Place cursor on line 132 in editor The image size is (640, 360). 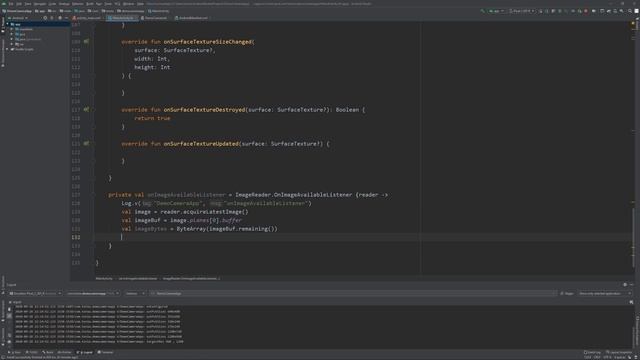(363, 237)
